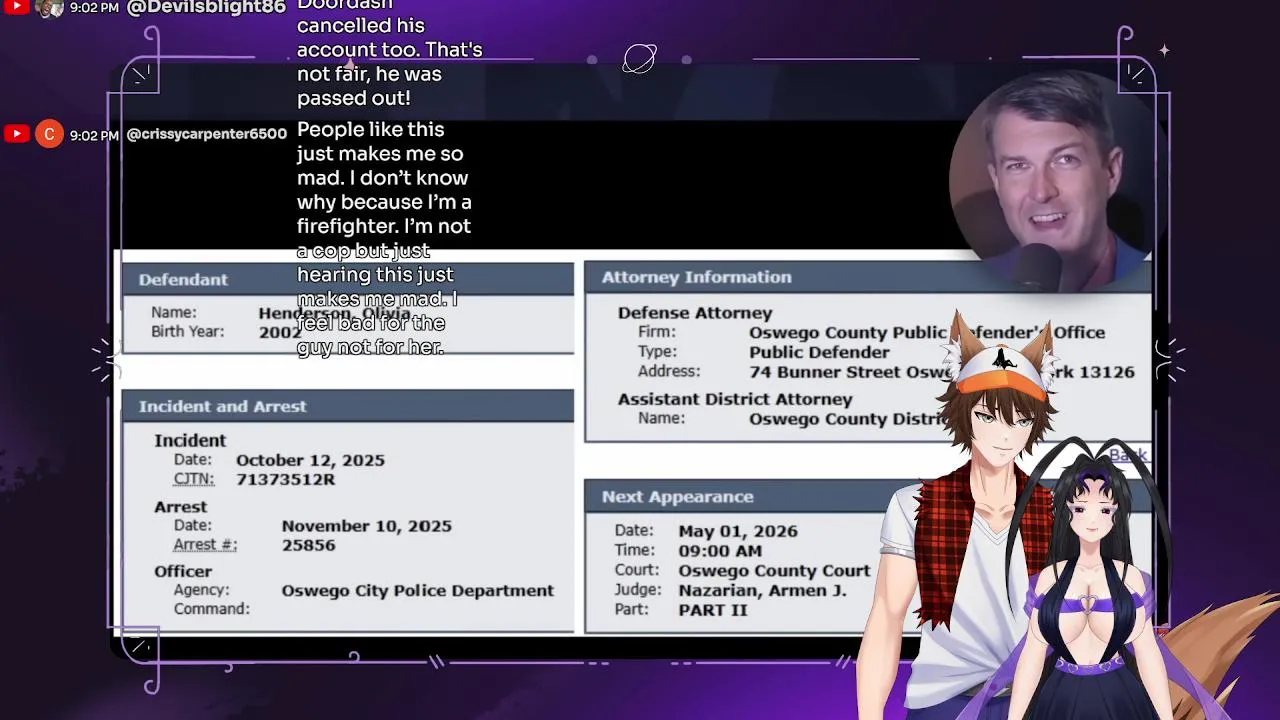Select next appearance date 'May 01, 2026'
The height and width of the screenshot is (720, 1280).
tap(738, 531)
